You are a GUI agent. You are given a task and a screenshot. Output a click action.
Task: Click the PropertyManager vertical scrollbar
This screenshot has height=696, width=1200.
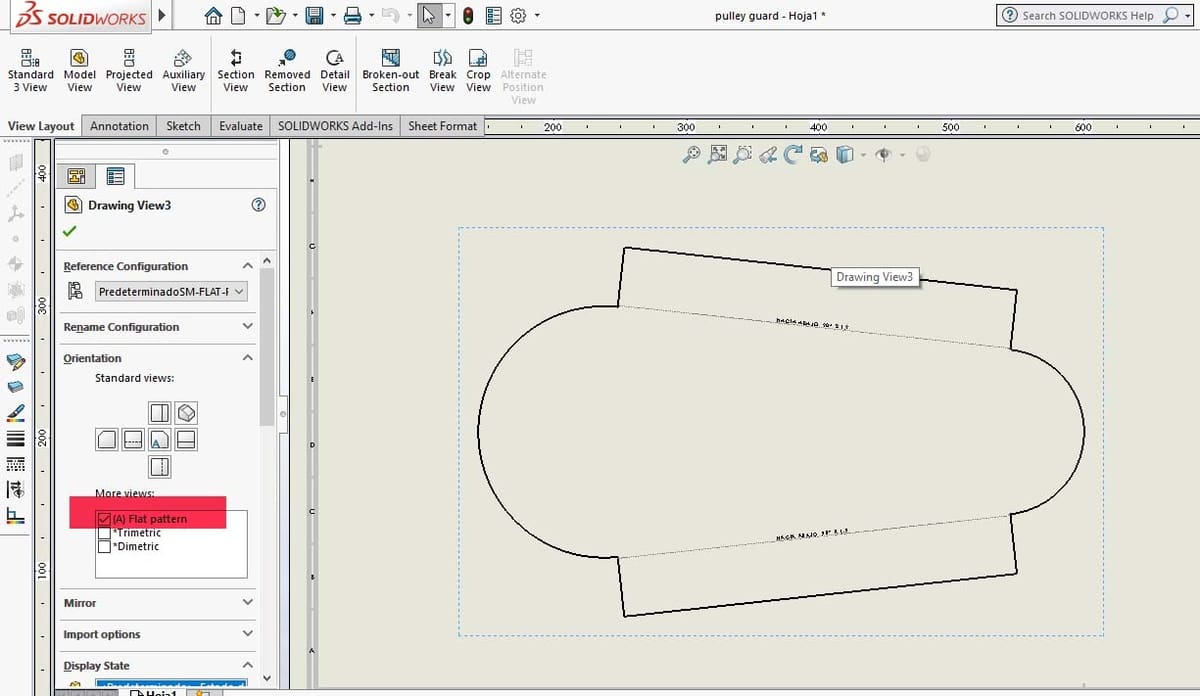pos(267,345)
